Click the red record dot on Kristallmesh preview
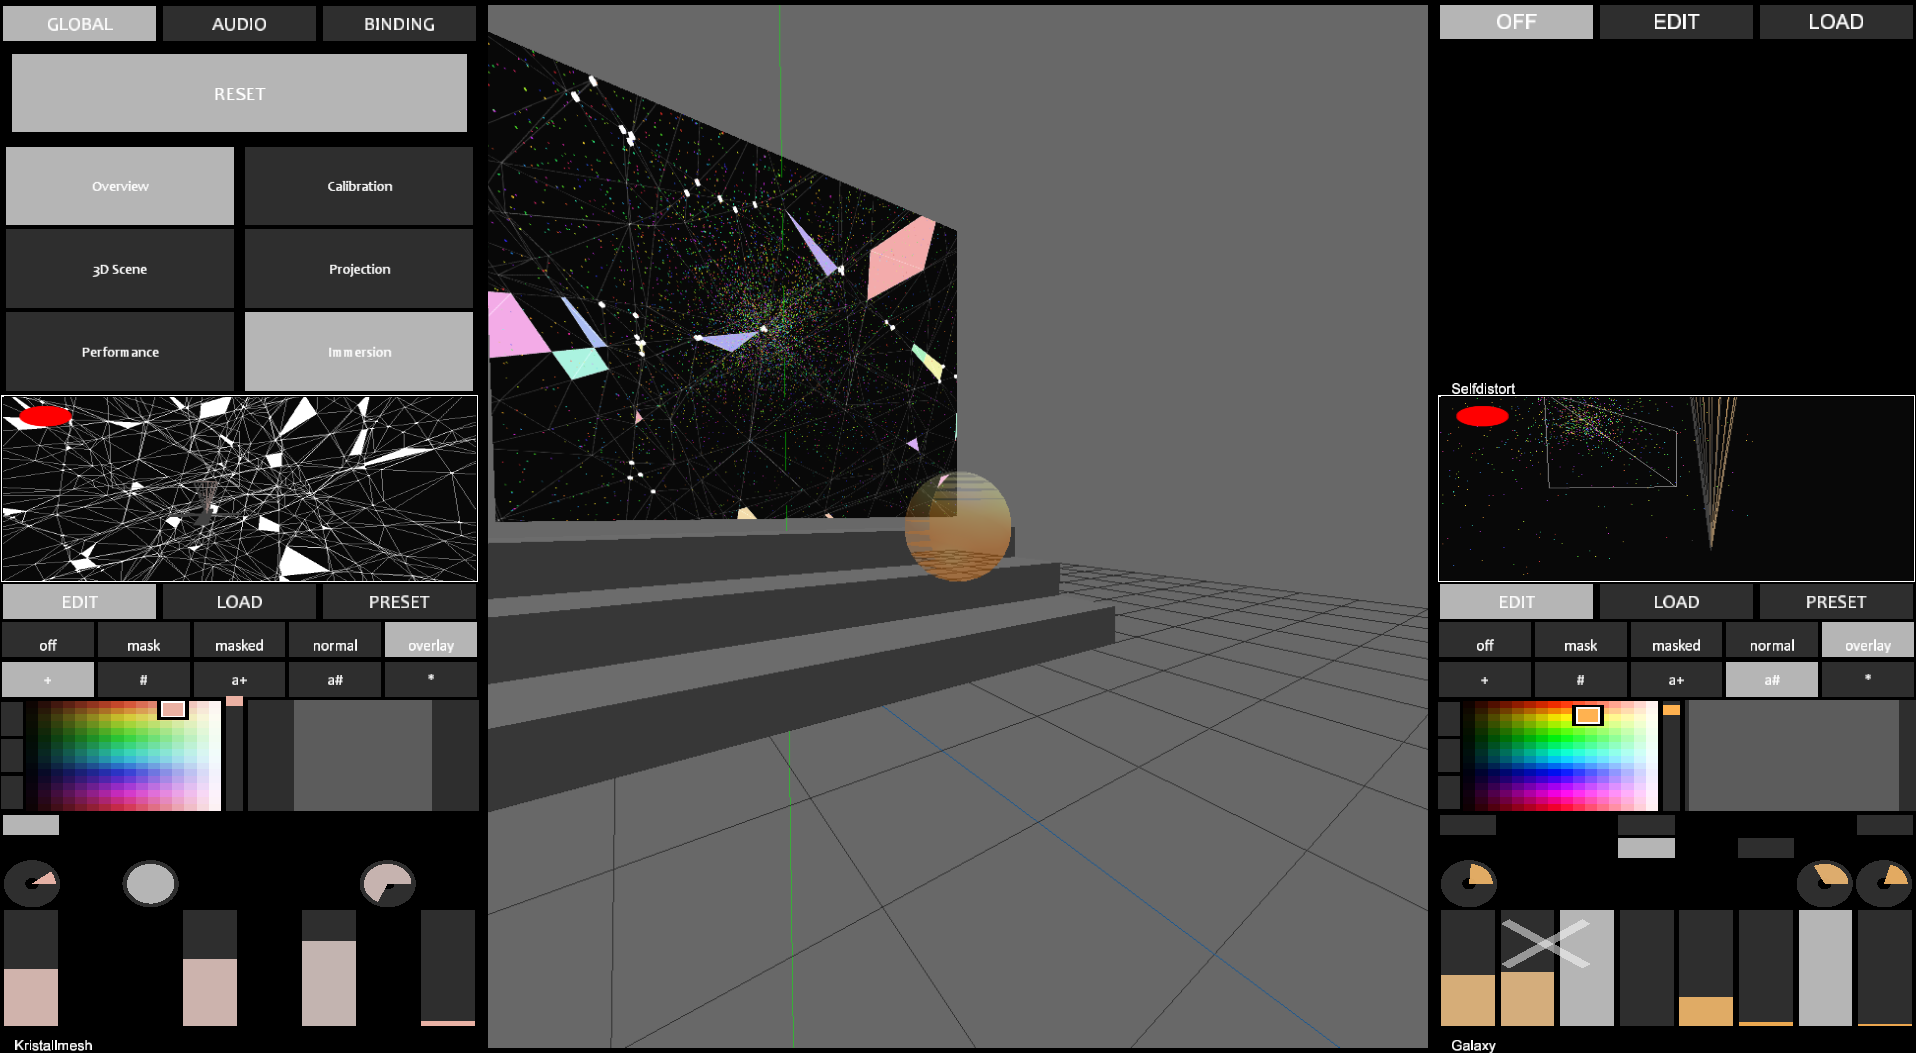This screenshot has width=1916, height=1053. tap(45, 416)
